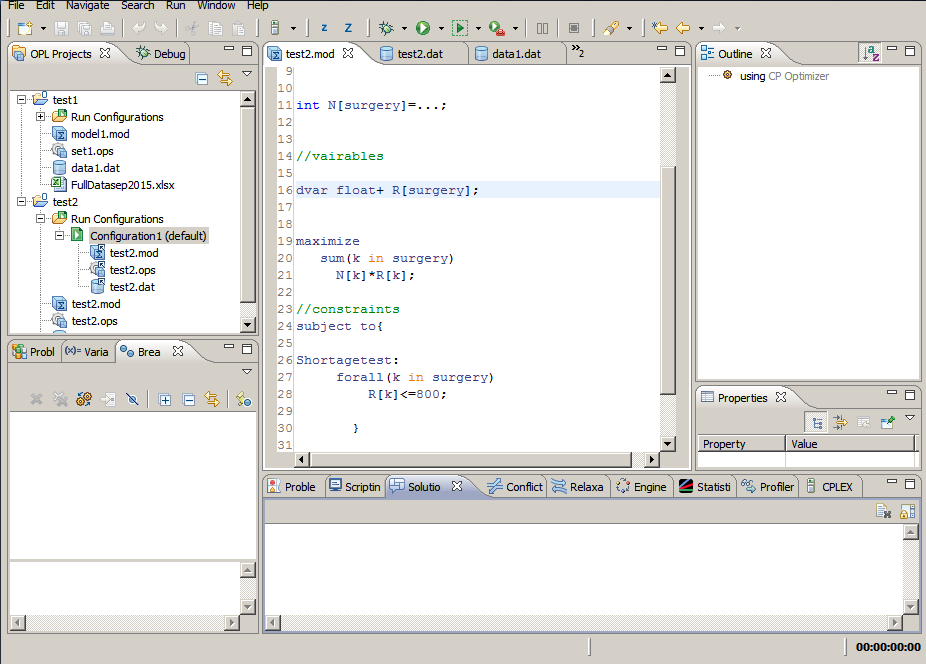Click Remove All Breakpoints icon
This screenshot has width=926, height=664.
60,400
